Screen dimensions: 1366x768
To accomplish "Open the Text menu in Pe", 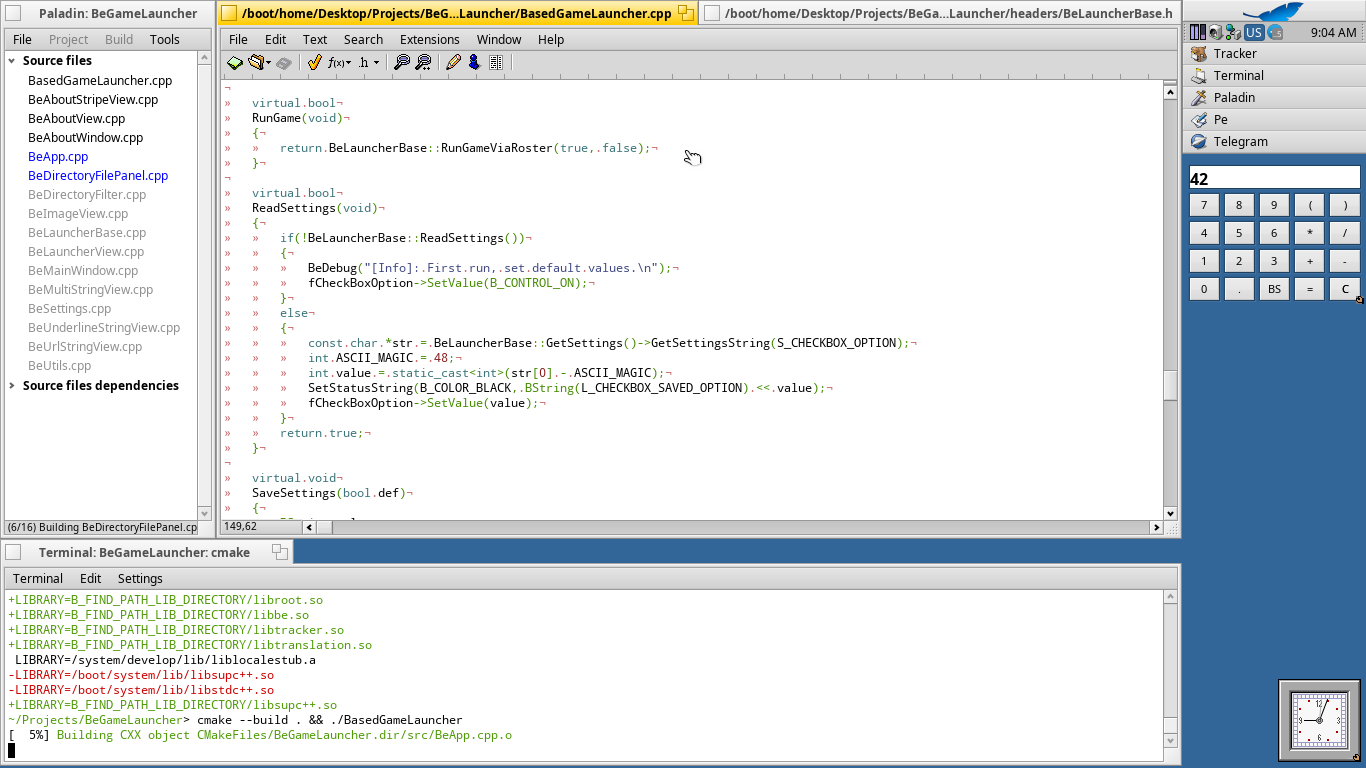I will [315, 40].
